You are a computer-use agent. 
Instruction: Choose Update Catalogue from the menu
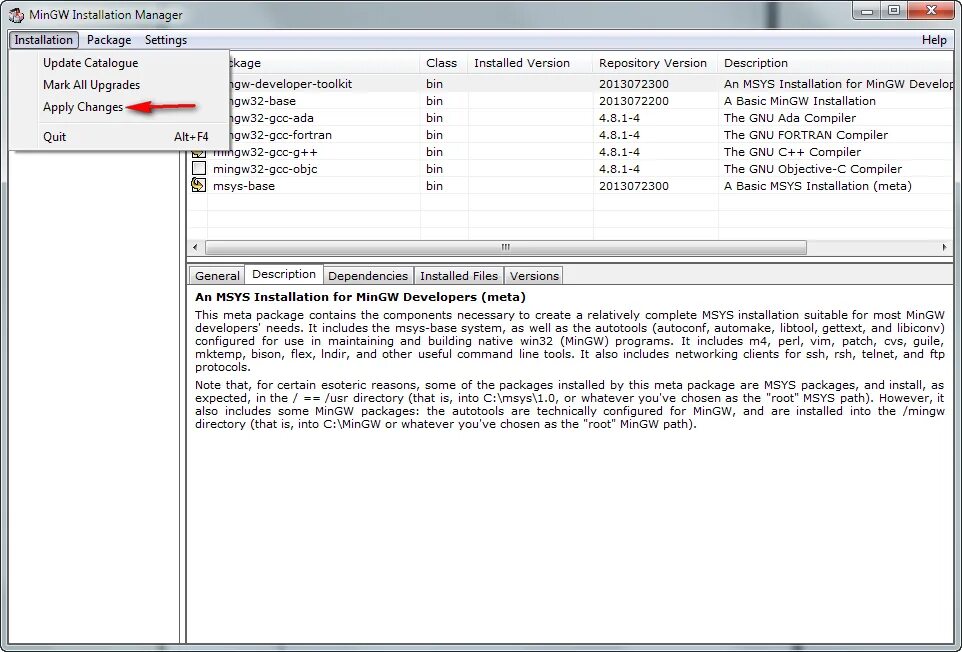pyautogui.click(x=90, y=63)
